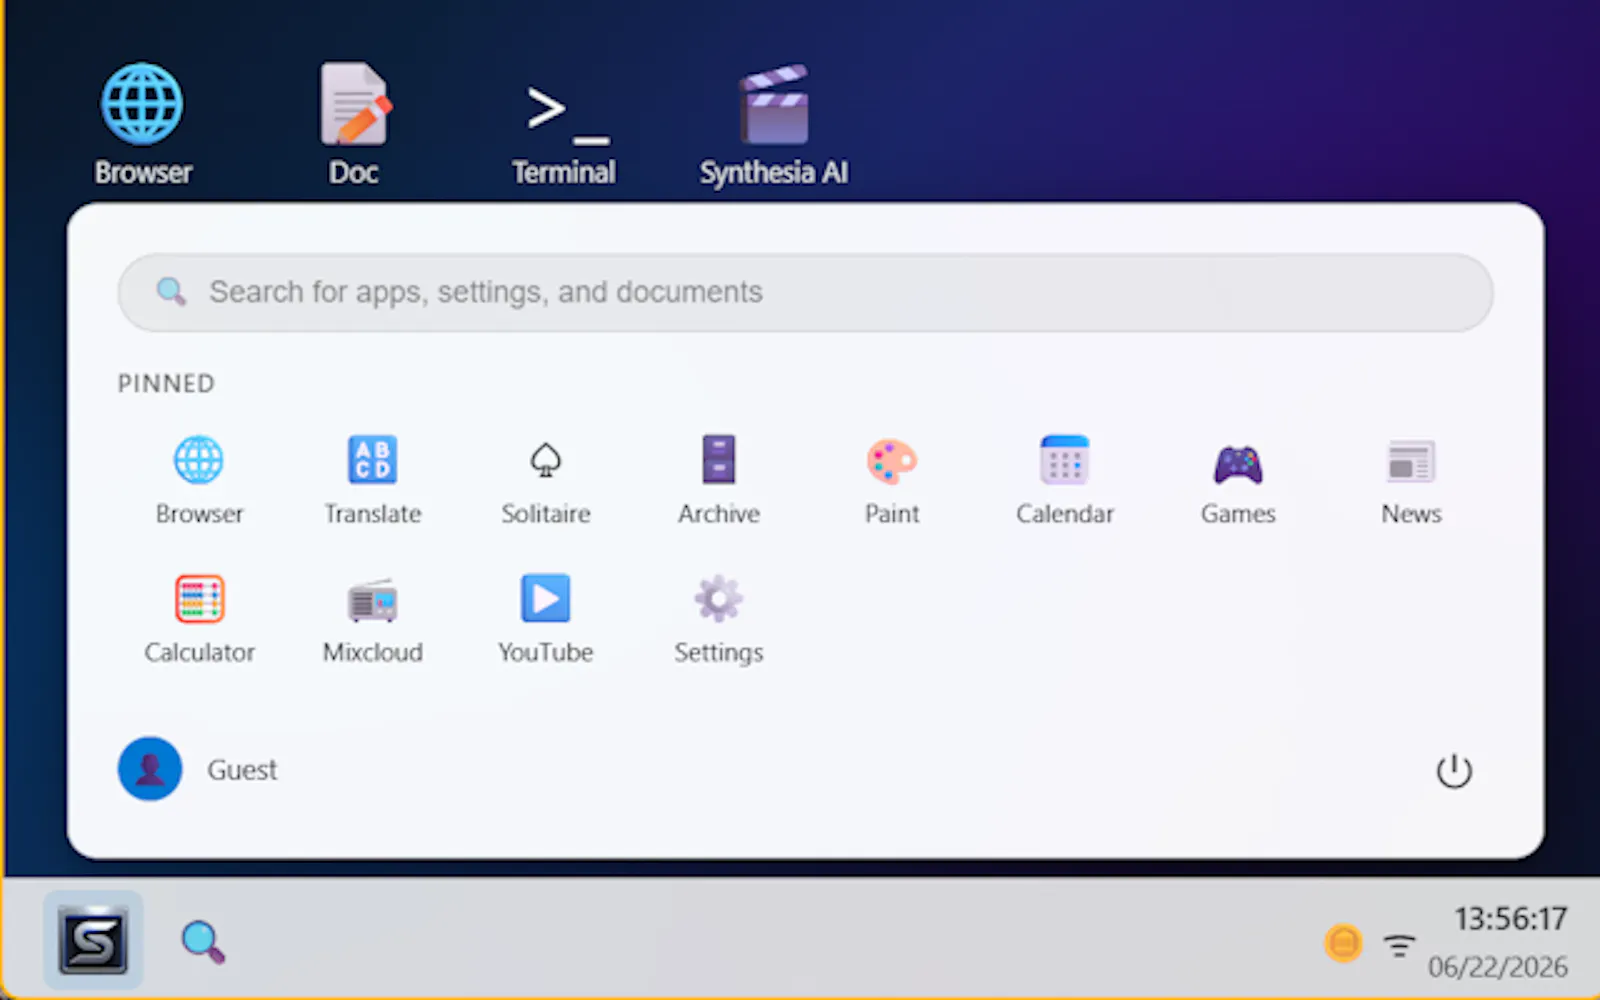Screen dimensions: 1600x1000
Task: Click the PINNED section heading
Action: coord(166,384)
